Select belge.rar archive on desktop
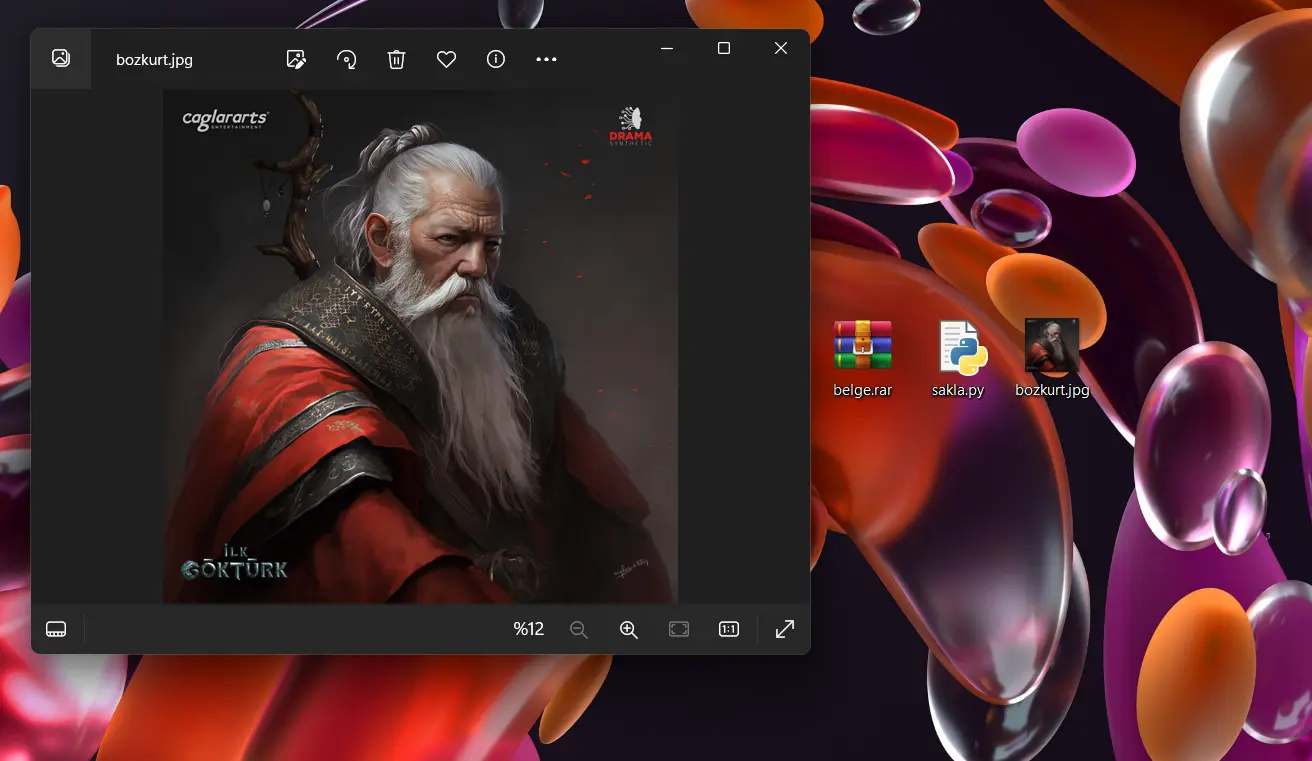1312x761 pixels. pos(862,359)
